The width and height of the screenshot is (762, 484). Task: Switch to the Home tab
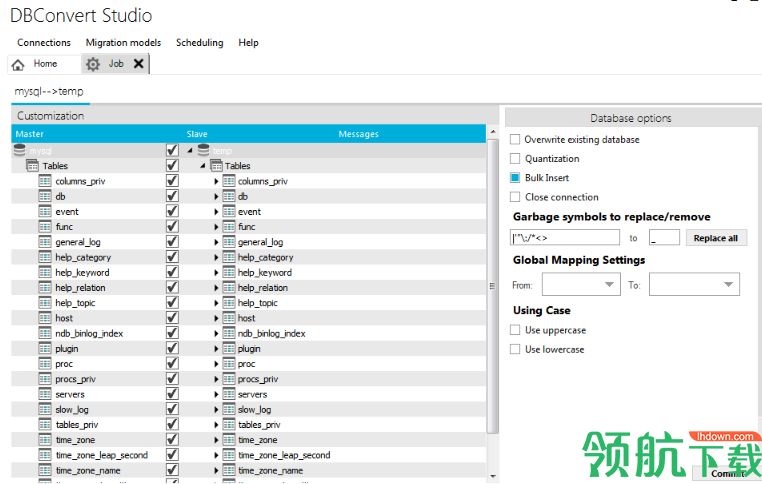point(44,64)
